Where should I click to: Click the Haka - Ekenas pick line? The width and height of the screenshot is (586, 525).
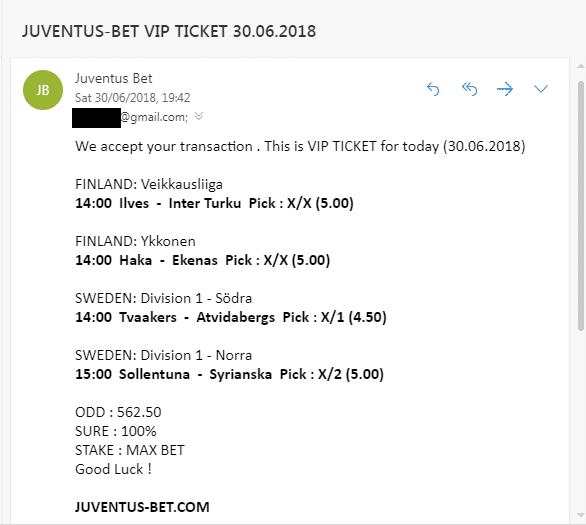(x=203, y=260)
